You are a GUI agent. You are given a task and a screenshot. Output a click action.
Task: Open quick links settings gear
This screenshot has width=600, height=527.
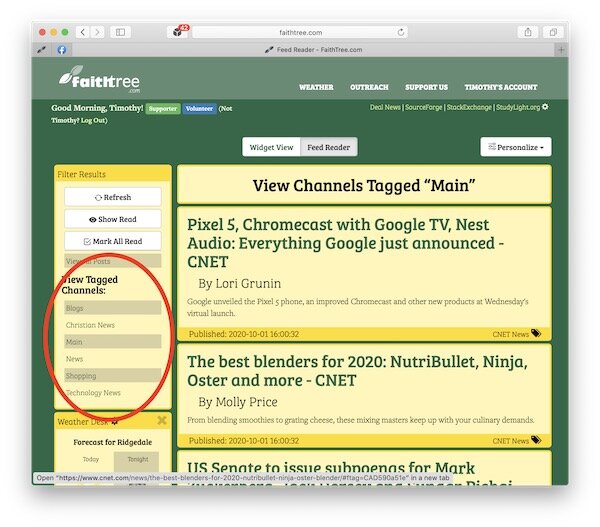pos(545,107)
